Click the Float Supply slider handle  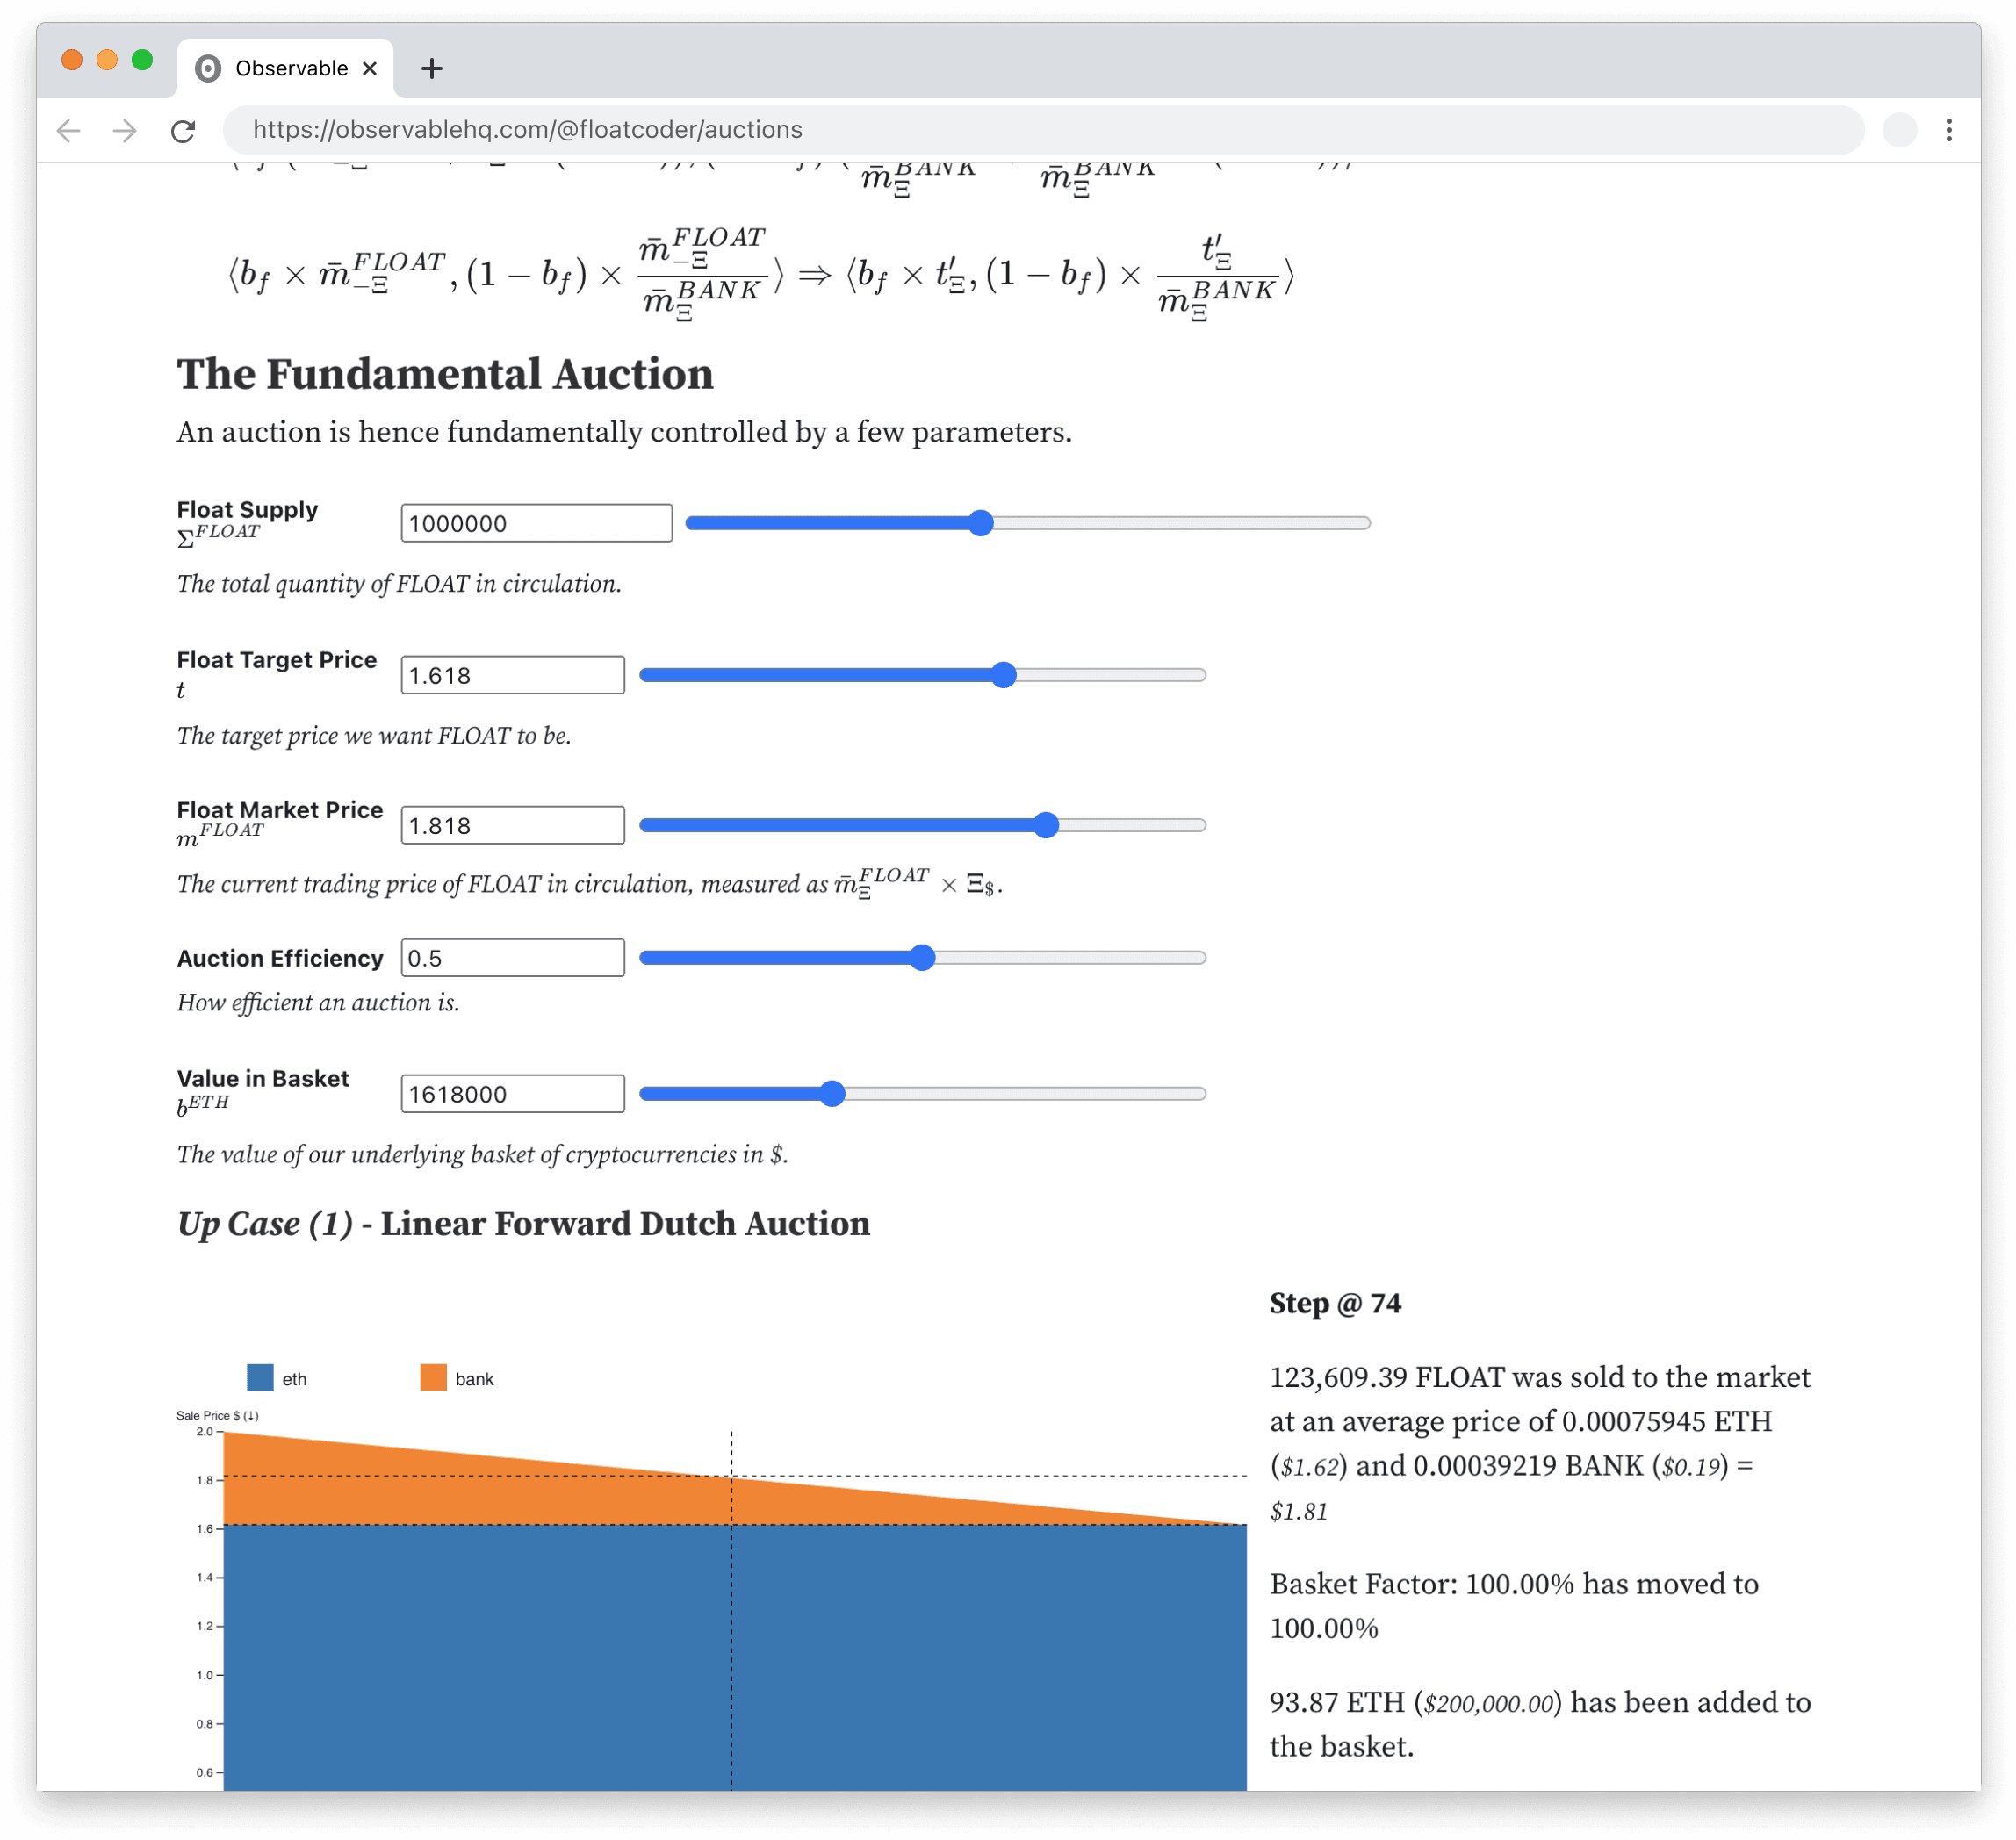(x=981, y=523)
